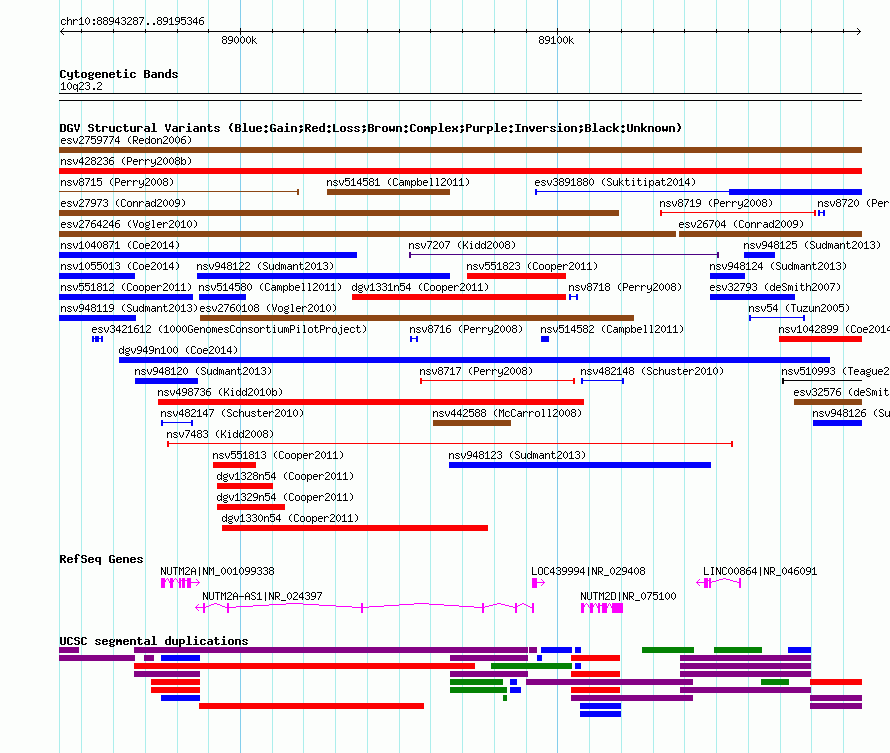The height and width of the screenshot is (753, 890).
Task: Click dgv1330n54 (Cooper2011) label
Action: point(290,518)
